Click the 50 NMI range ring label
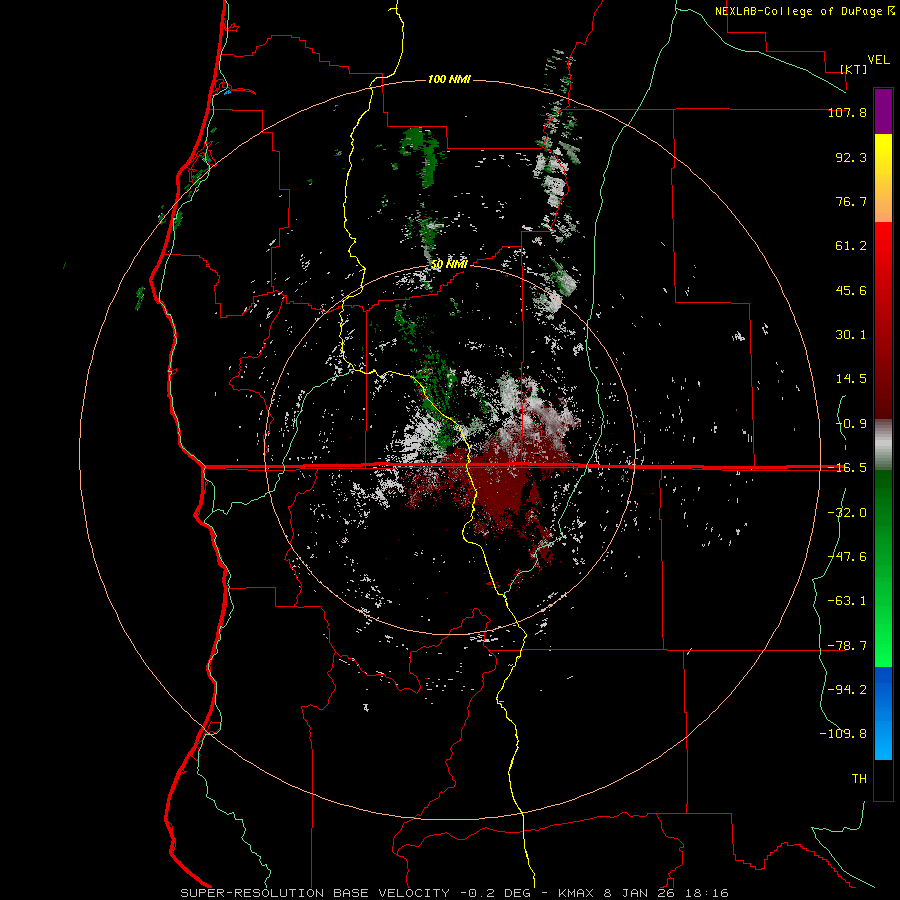The height and width of the screenshot is (900, 900). [449, 265]
